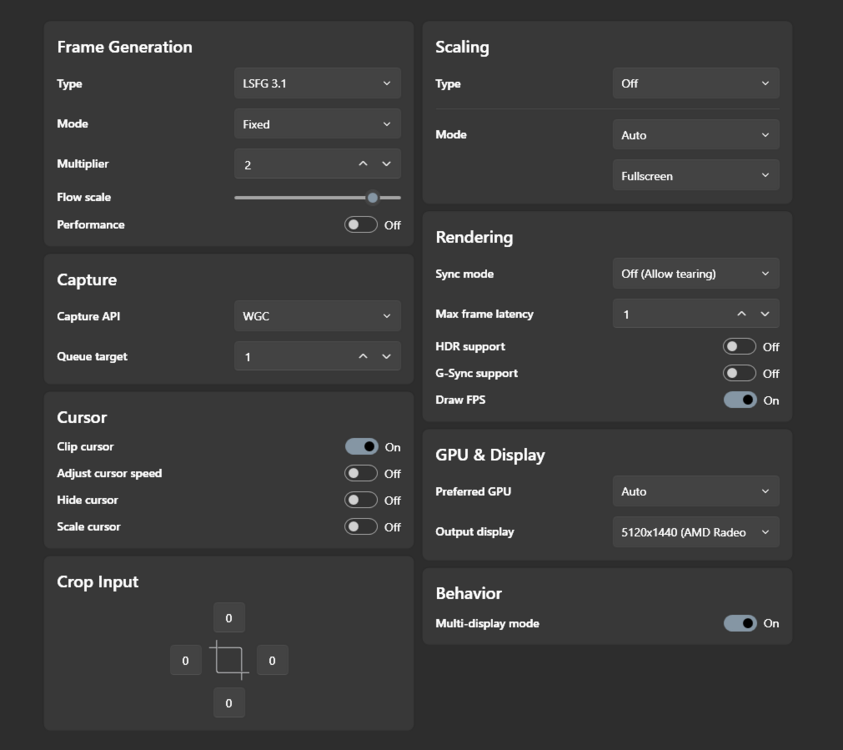Turn off Draw FPS

coord(739,400)
